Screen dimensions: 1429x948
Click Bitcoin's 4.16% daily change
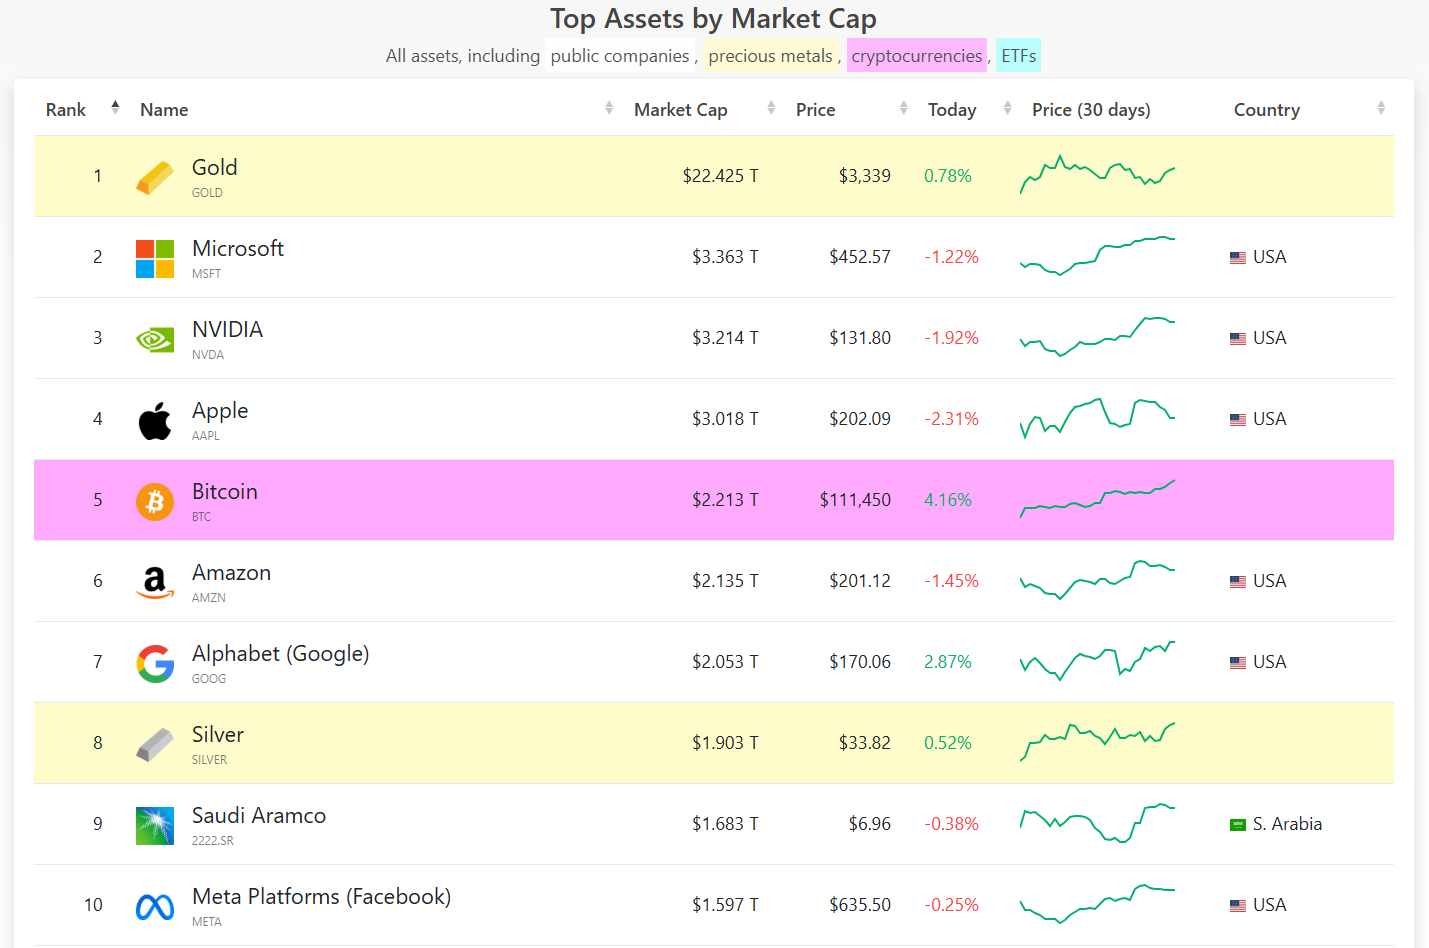click(x=948, y=500)
